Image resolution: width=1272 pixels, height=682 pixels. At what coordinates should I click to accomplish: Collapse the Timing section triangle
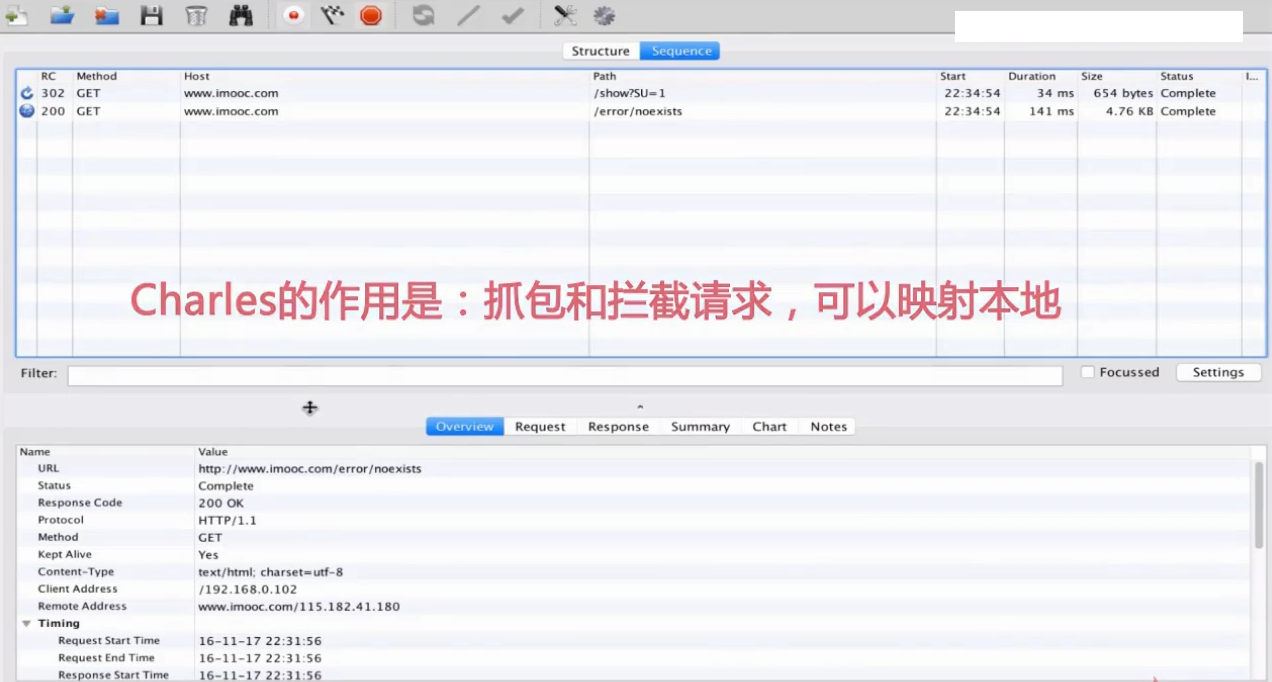click(27, 623)
